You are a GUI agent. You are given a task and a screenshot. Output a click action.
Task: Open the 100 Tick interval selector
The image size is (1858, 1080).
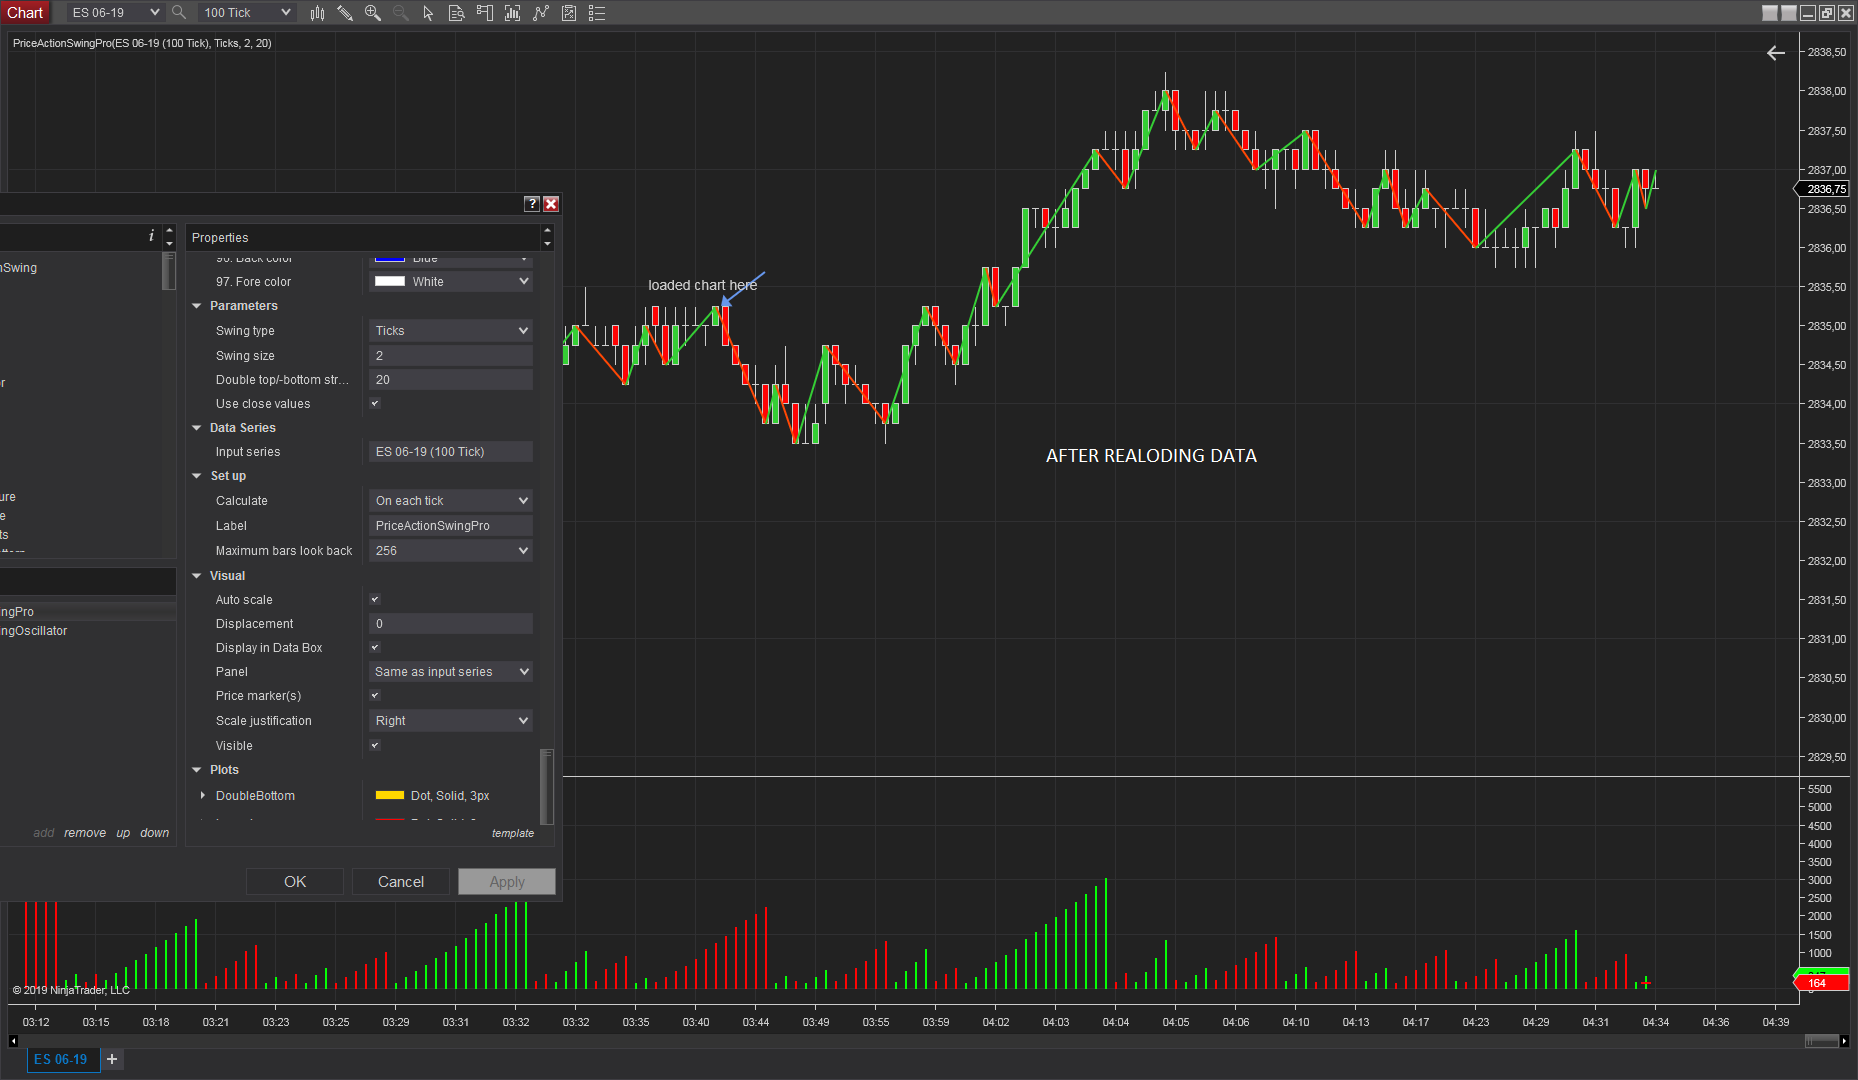click(246, 13)
